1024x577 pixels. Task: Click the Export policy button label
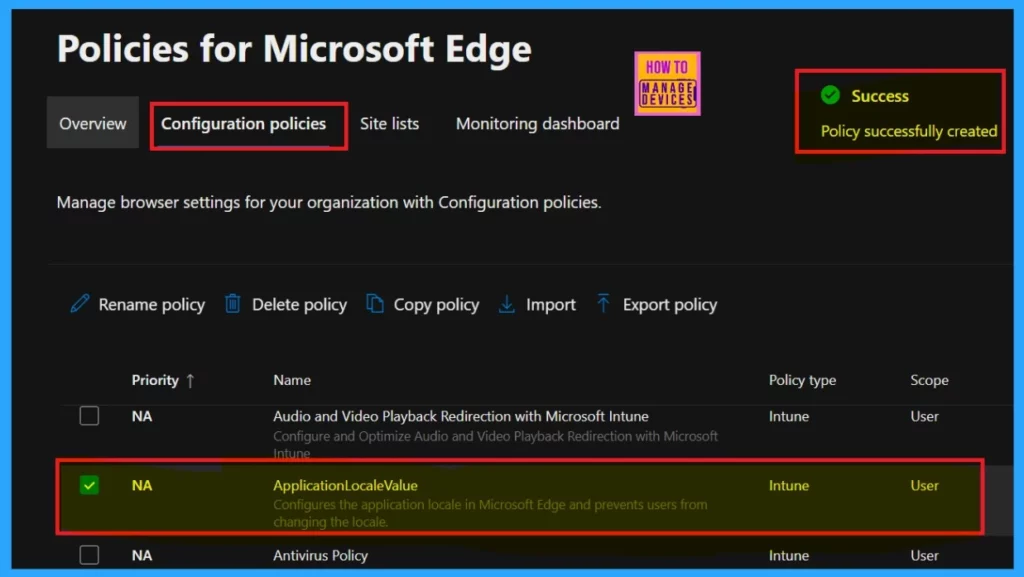click(669, 304)
